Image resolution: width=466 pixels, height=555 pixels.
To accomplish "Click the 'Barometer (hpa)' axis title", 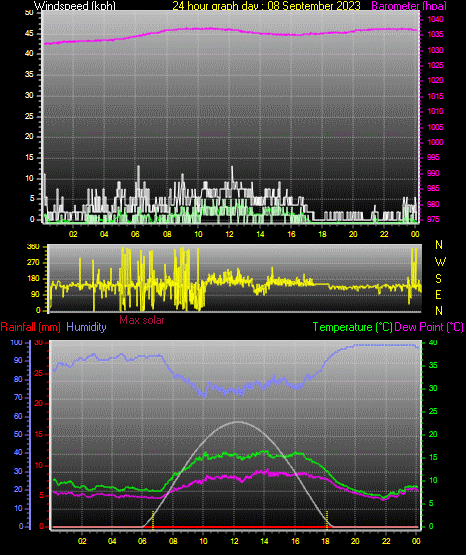I will (x=409, y=6).
